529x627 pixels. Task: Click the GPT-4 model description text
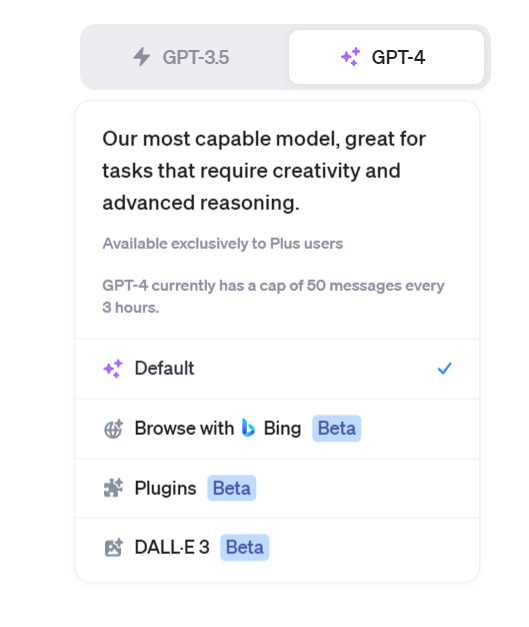[x=264, y=171]
